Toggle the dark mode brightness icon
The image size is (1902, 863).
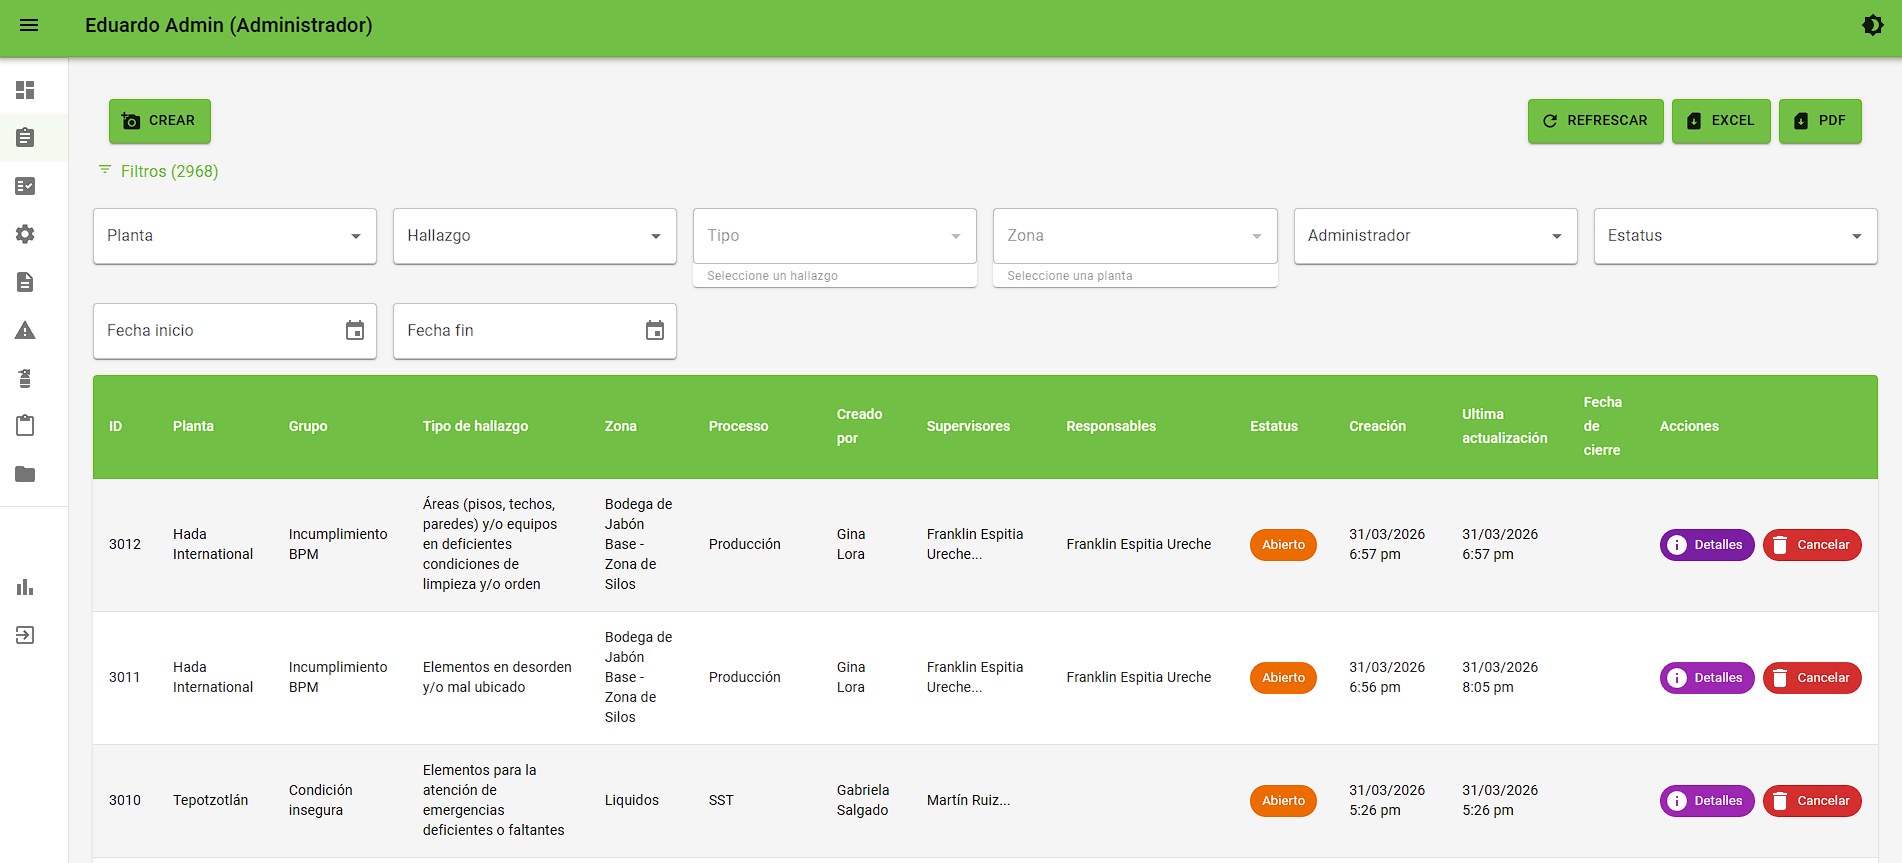pyautogui.click(x=1873, y=26)
